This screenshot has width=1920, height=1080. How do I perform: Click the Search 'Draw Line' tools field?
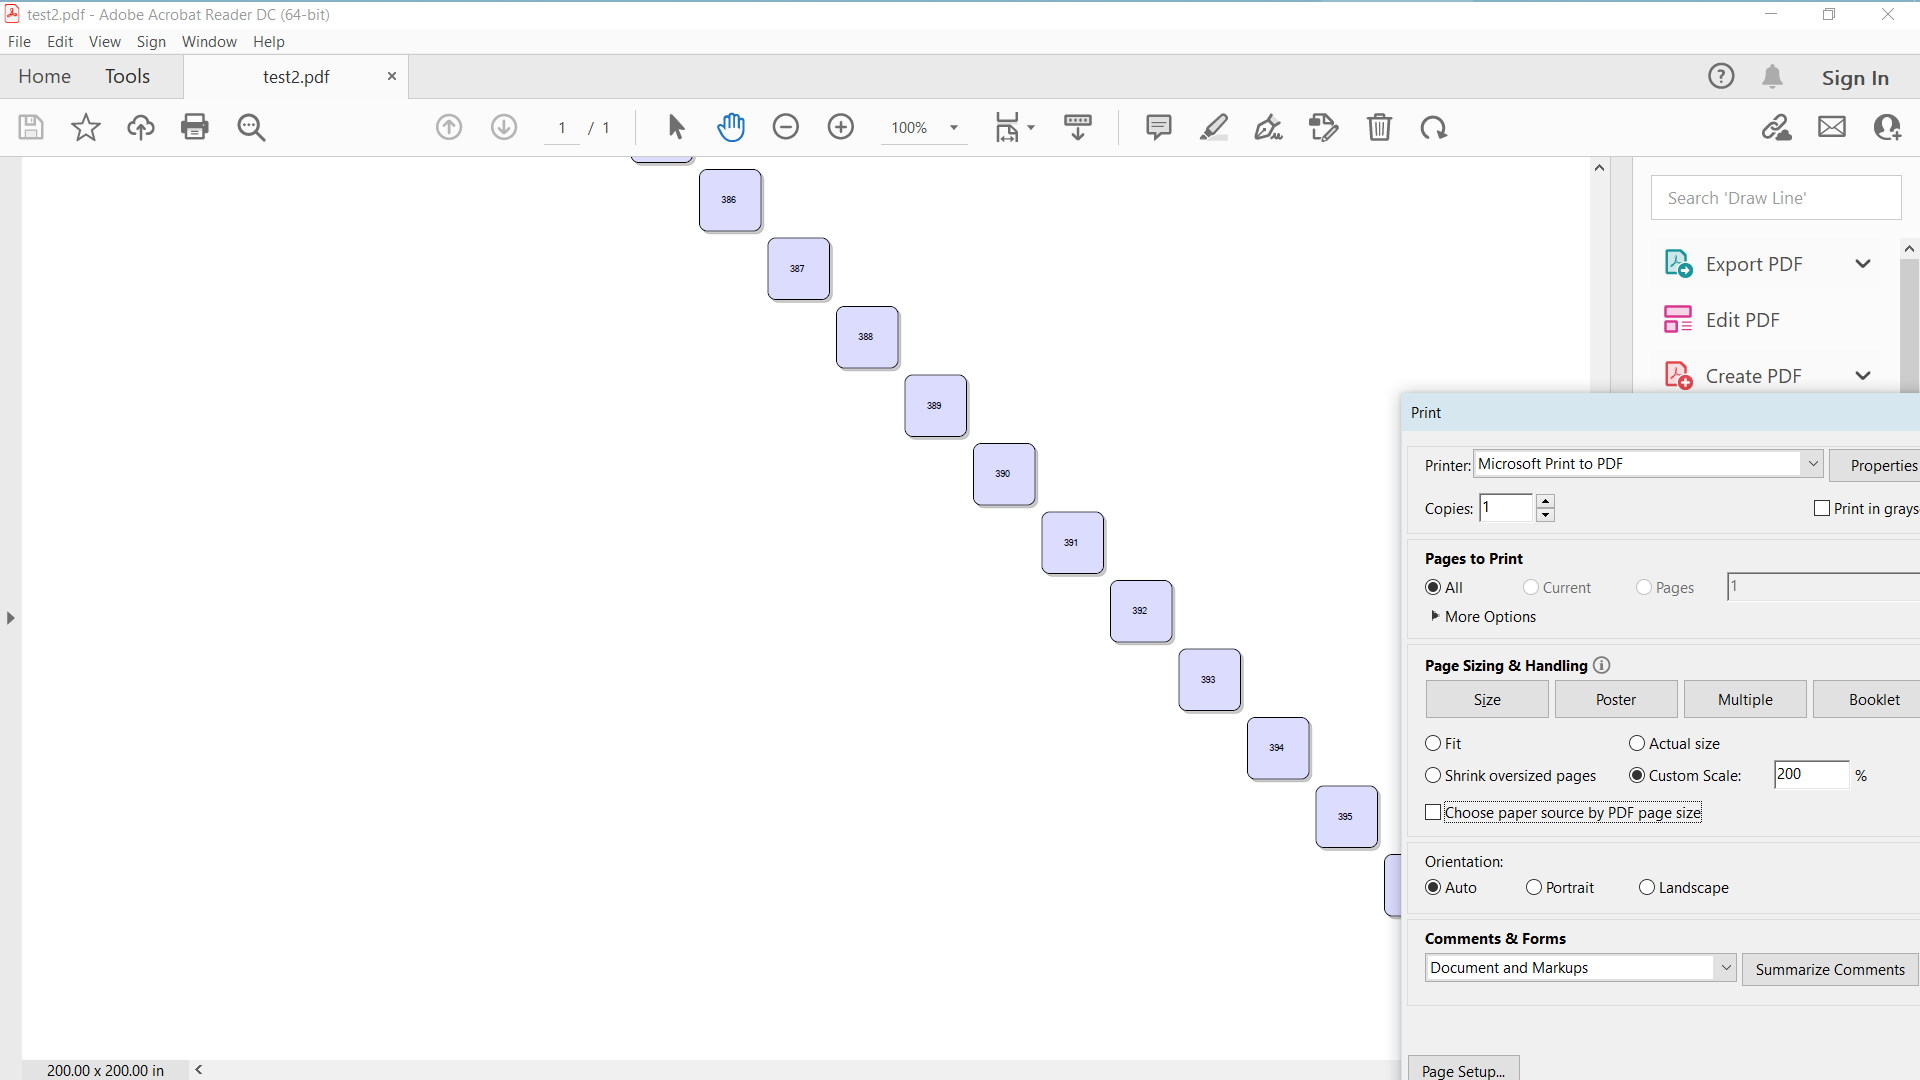tap(1776, 198)
